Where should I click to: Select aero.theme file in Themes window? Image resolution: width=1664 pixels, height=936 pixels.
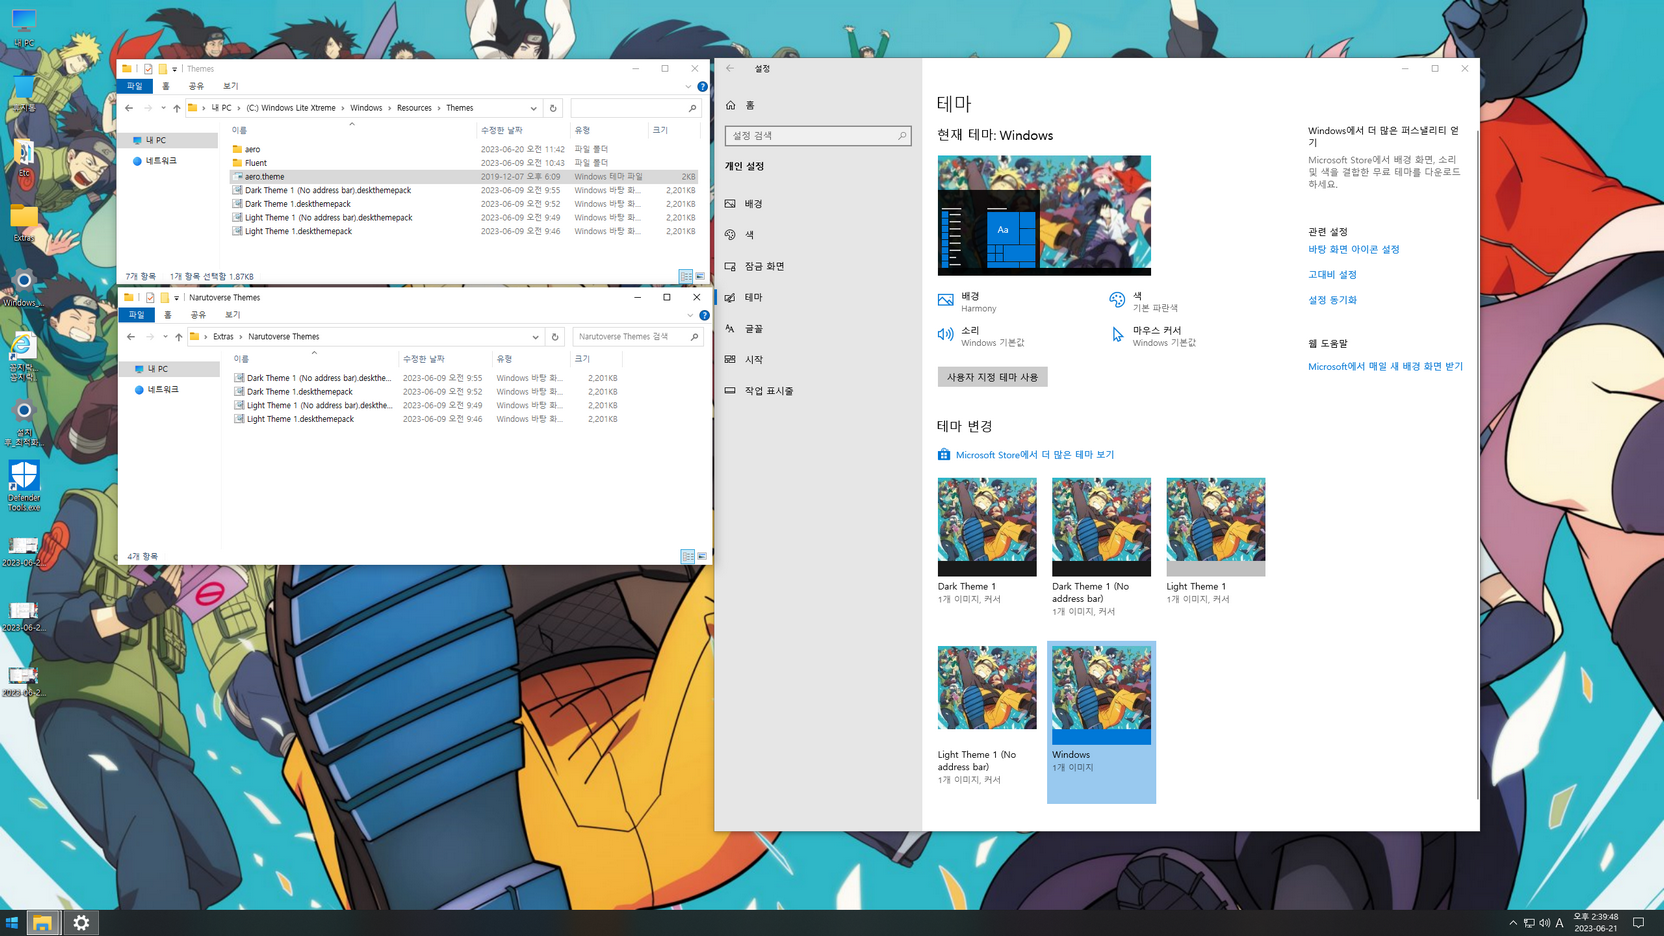tap(464, 177)
